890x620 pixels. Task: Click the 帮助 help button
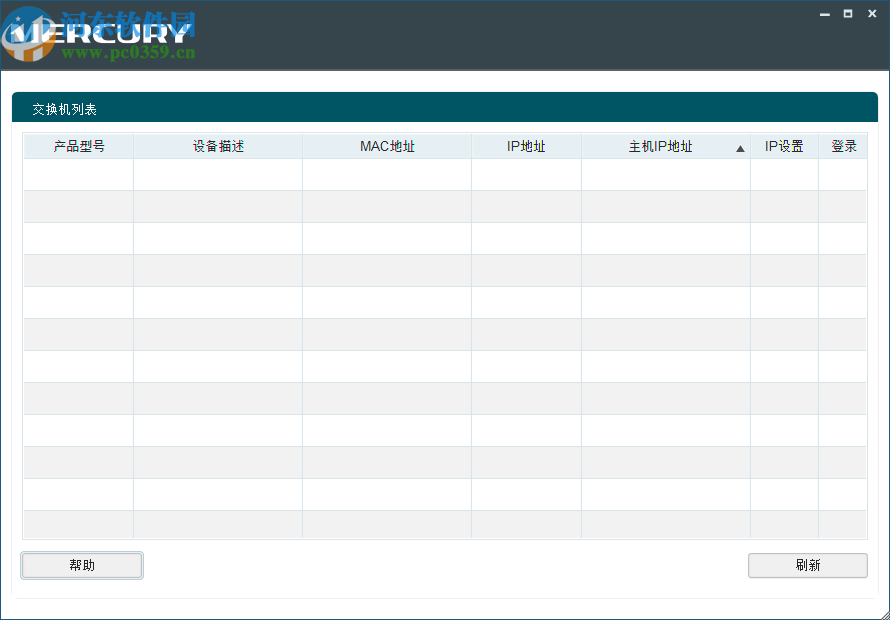82,565
